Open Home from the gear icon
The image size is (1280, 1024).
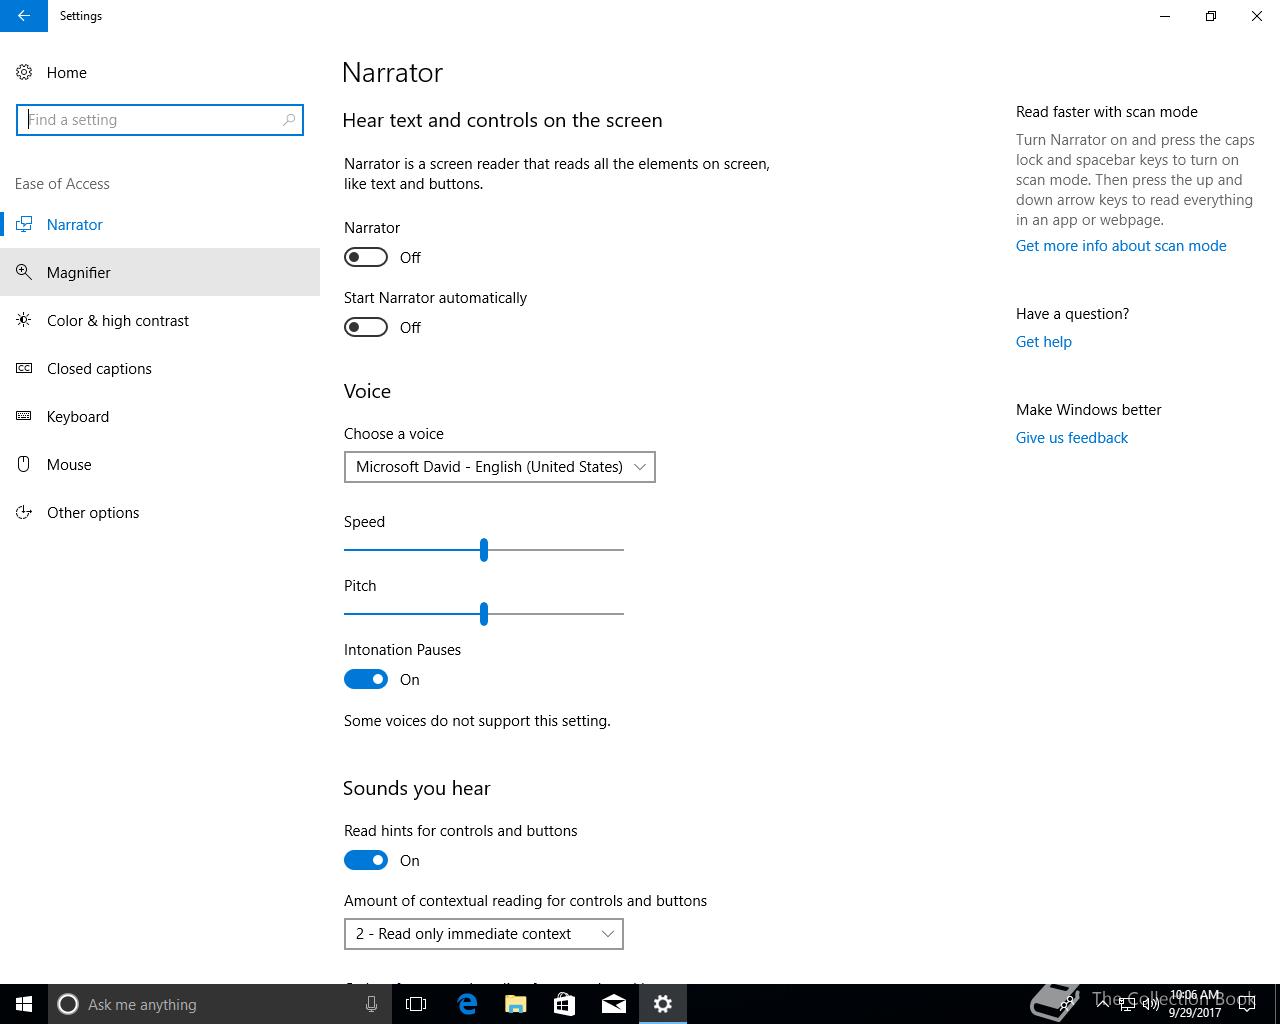(24, 72)
